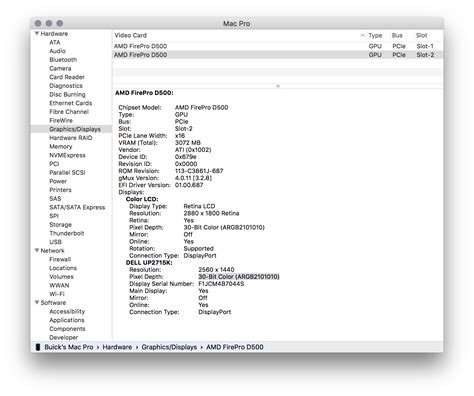Select Memory in the sidebar
This screenshot has width=474, height=396.
[60, 146]
